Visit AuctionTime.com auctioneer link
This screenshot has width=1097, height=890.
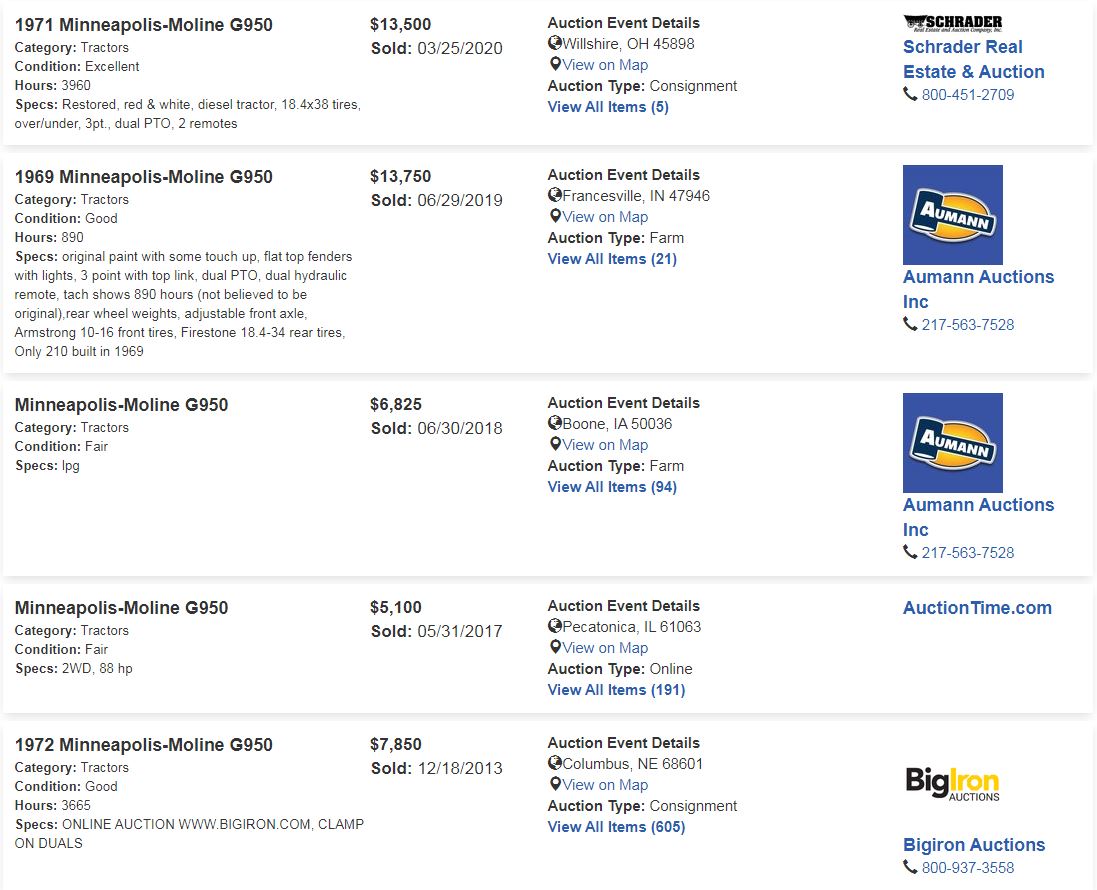977,608
